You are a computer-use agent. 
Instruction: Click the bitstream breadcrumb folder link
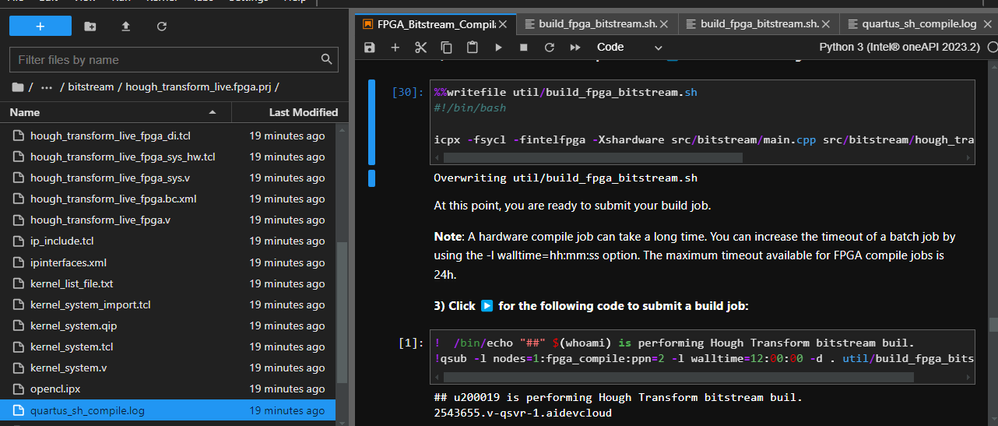93,87
